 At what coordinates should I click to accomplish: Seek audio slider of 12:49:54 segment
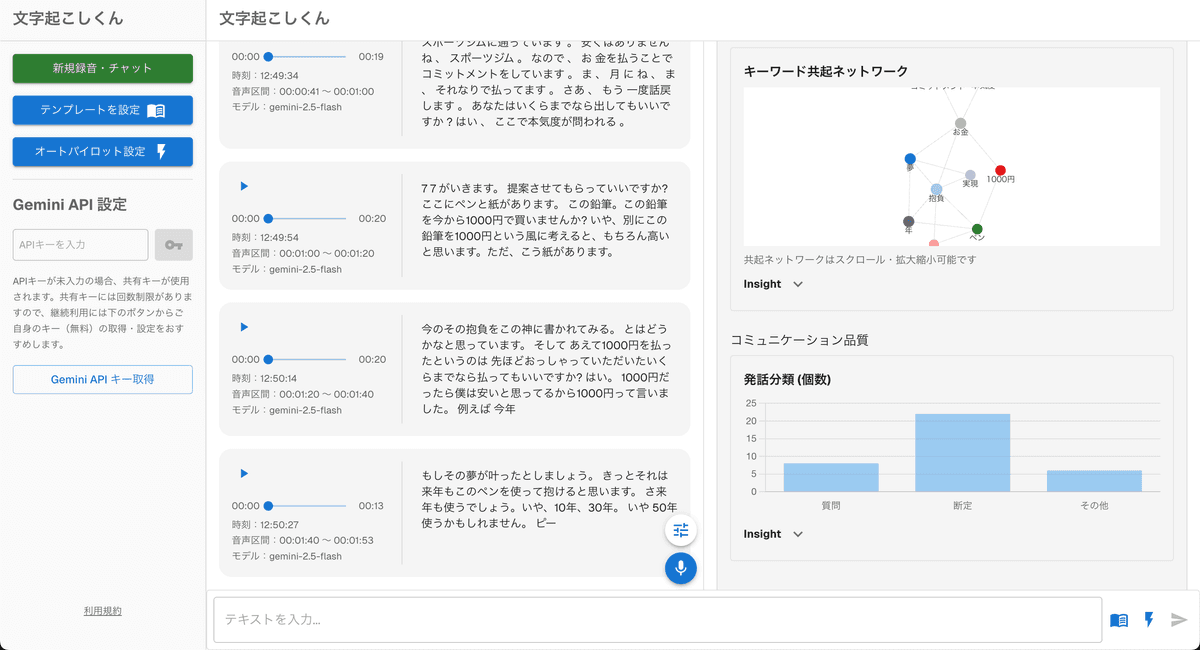pyautogui.click(x=307, y=218)
